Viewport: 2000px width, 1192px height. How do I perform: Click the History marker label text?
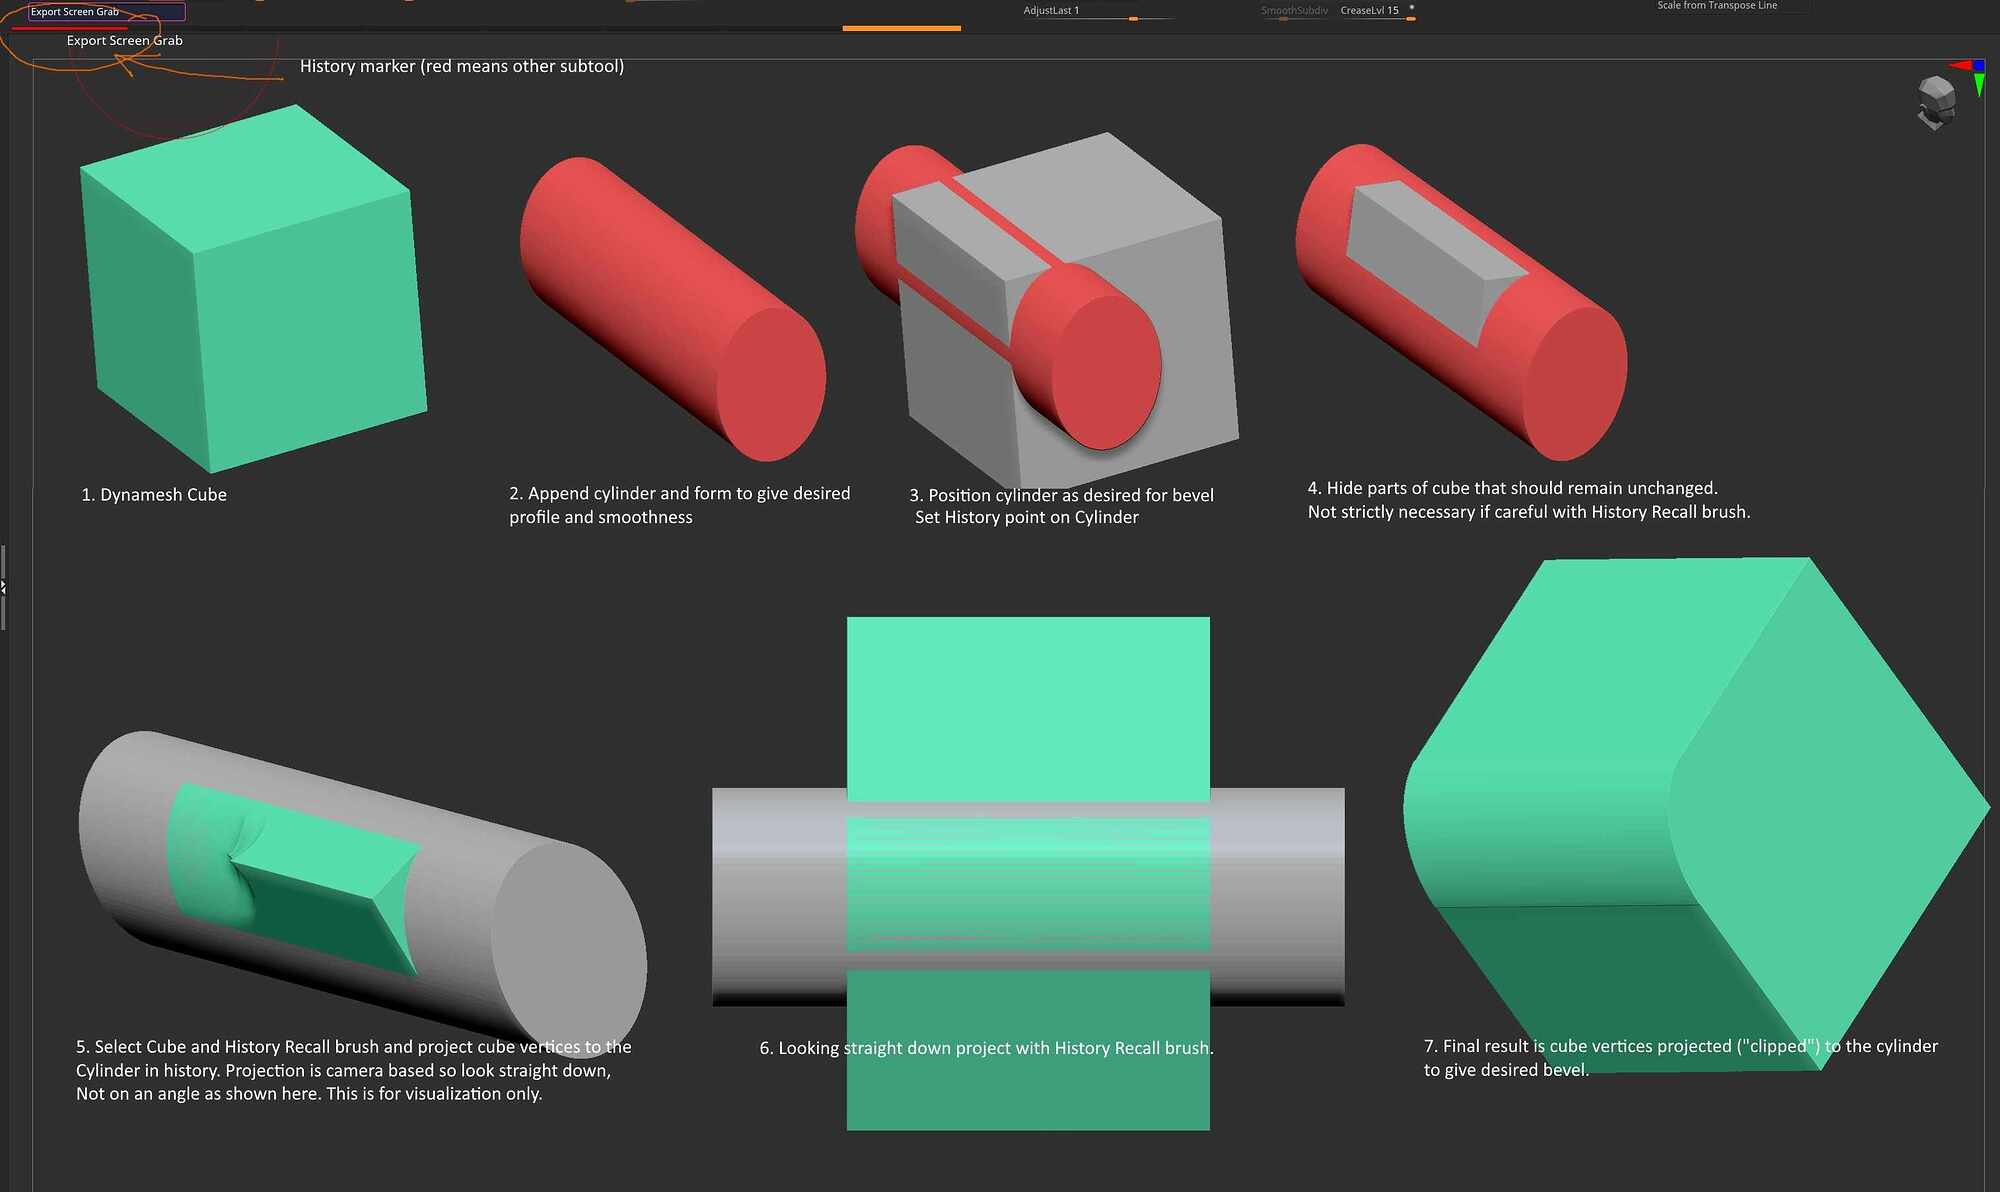(x=462, y=66)
